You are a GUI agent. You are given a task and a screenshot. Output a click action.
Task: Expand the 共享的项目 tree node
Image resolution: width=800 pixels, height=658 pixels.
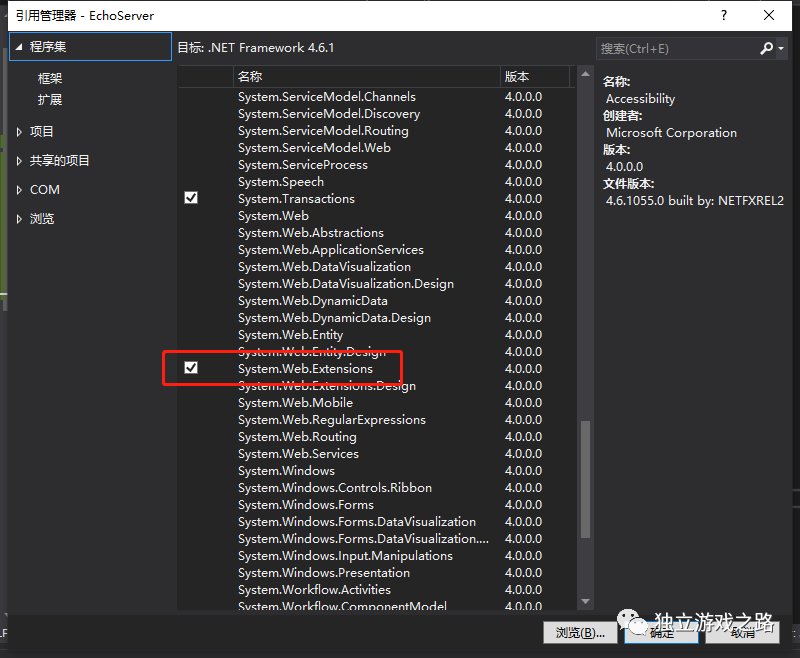tap(20, 161)
